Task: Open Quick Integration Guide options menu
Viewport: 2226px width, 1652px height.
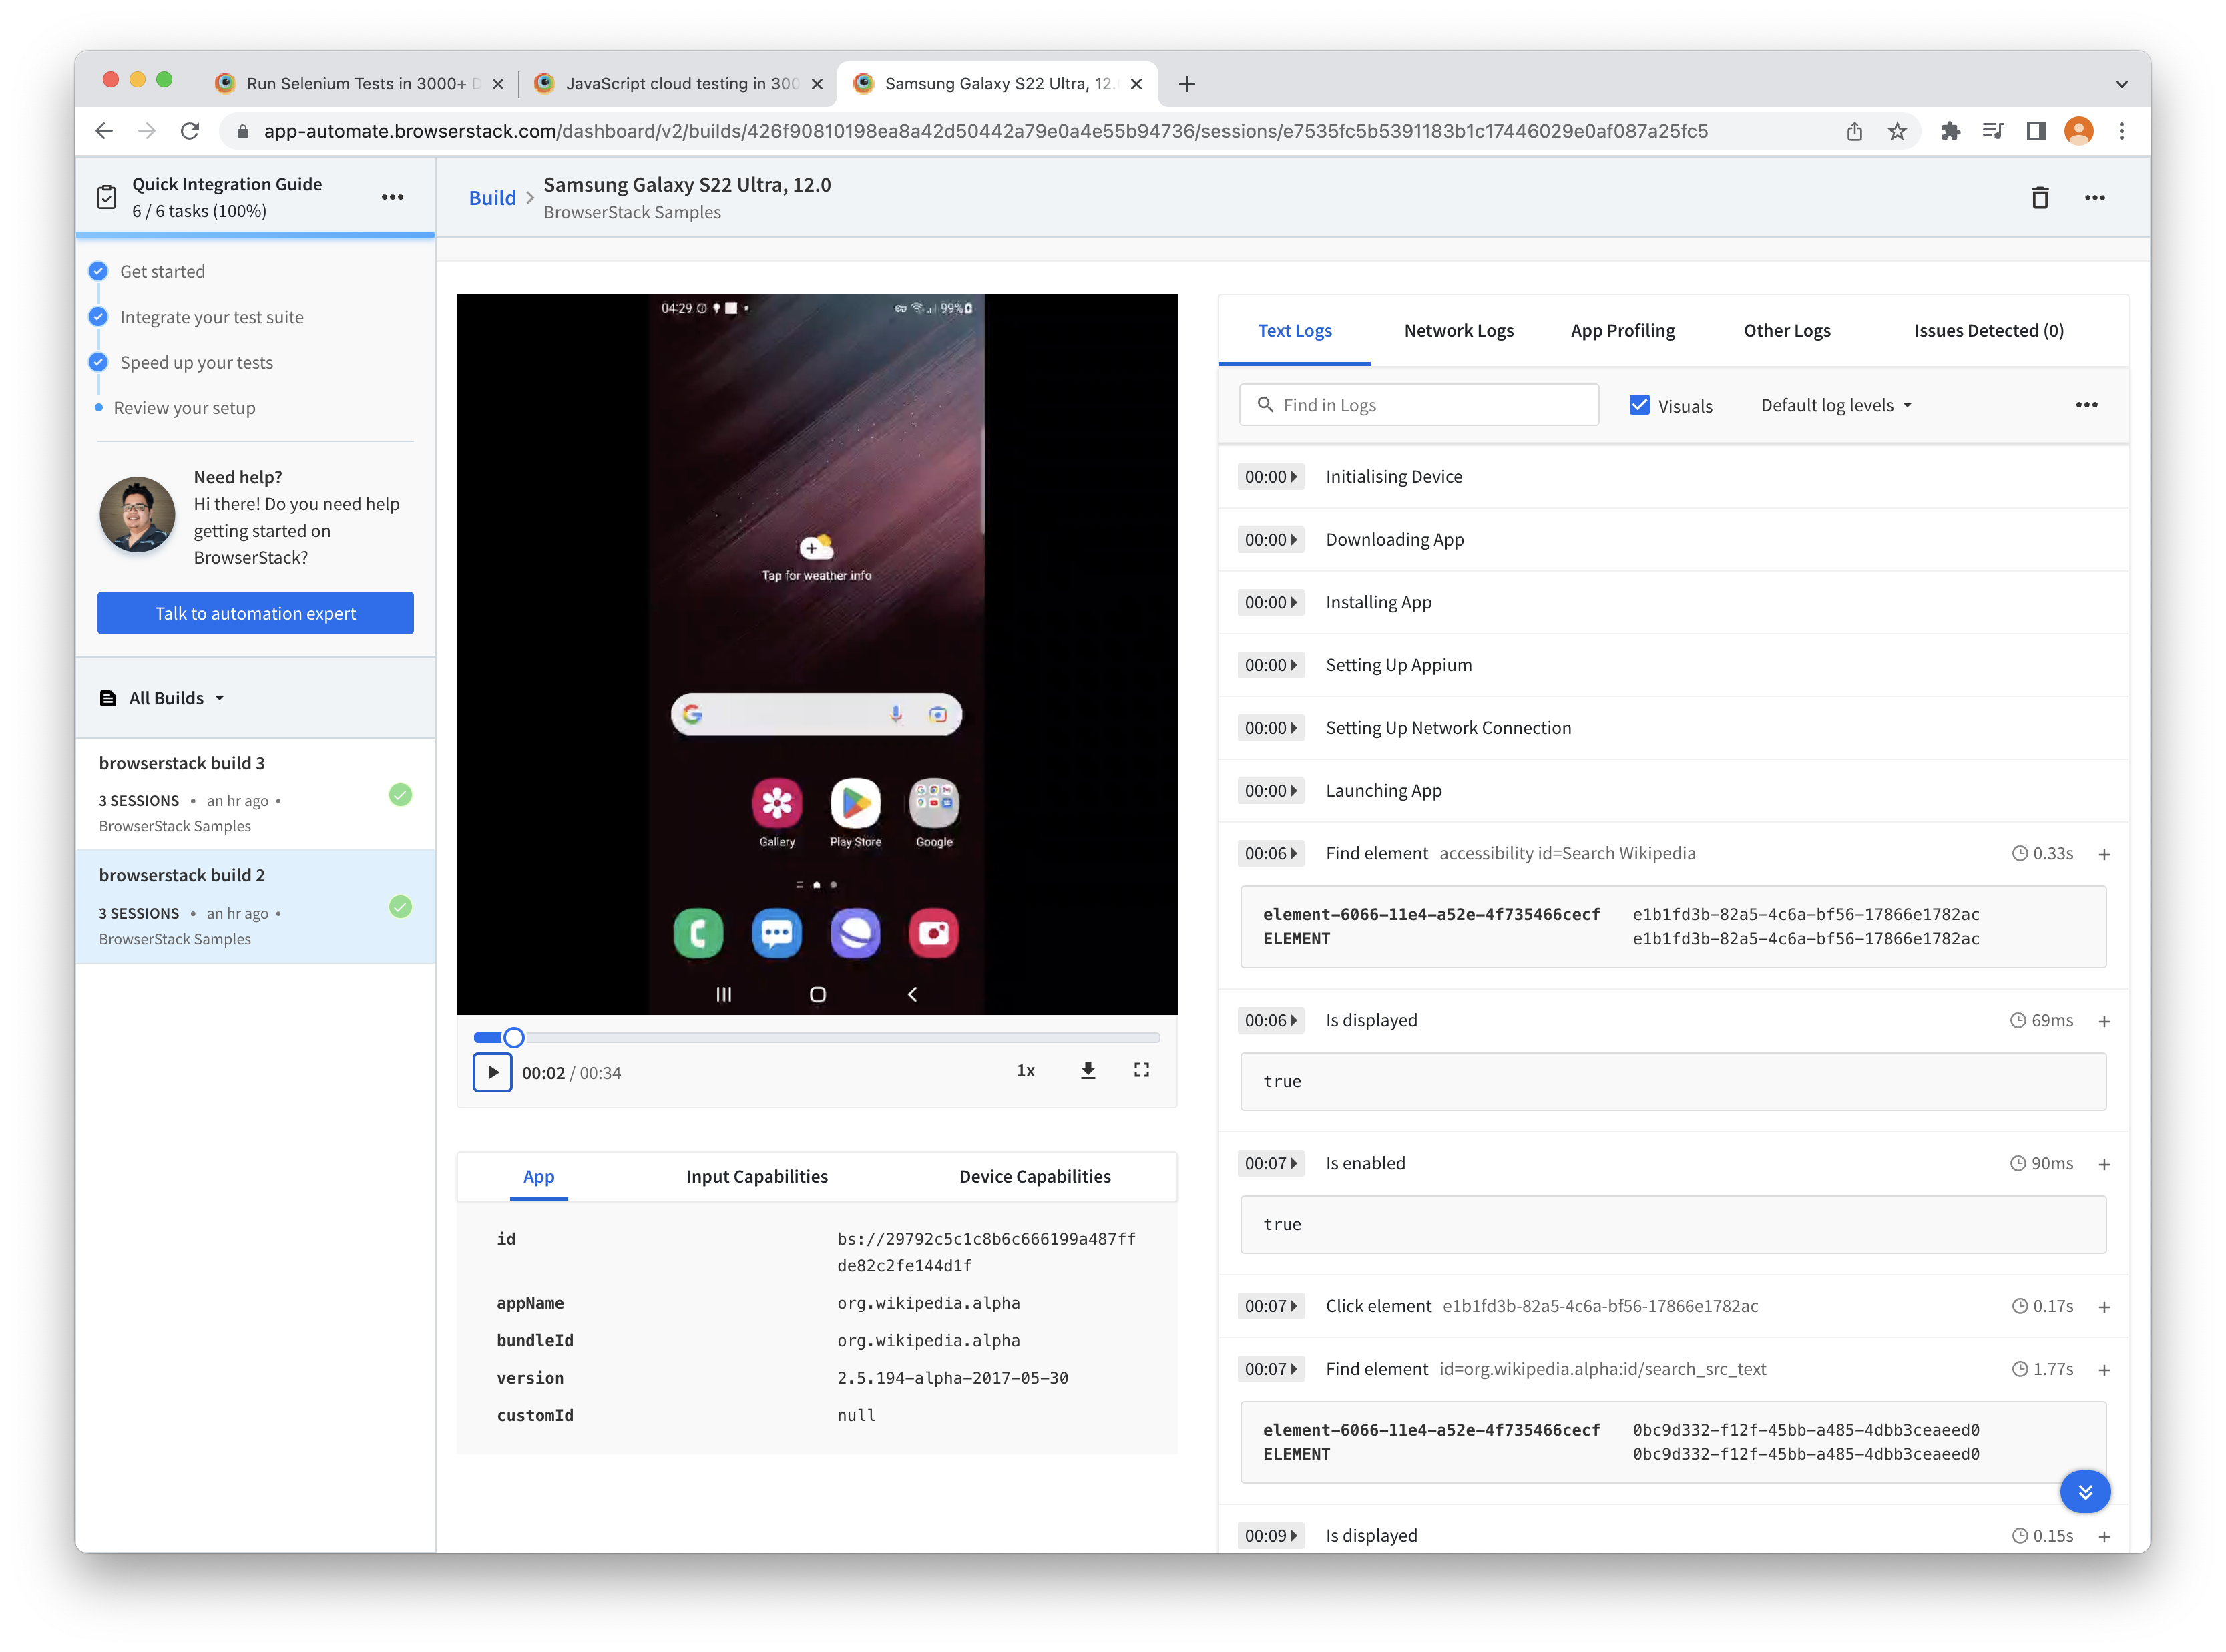Action: [x=392, y=197]
